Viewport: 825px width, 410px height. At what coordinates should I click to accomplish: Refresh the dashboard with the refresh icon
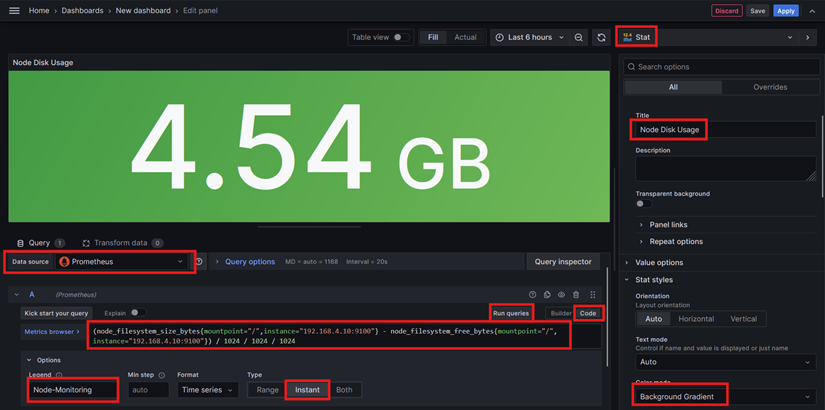[x=601, y=37]
